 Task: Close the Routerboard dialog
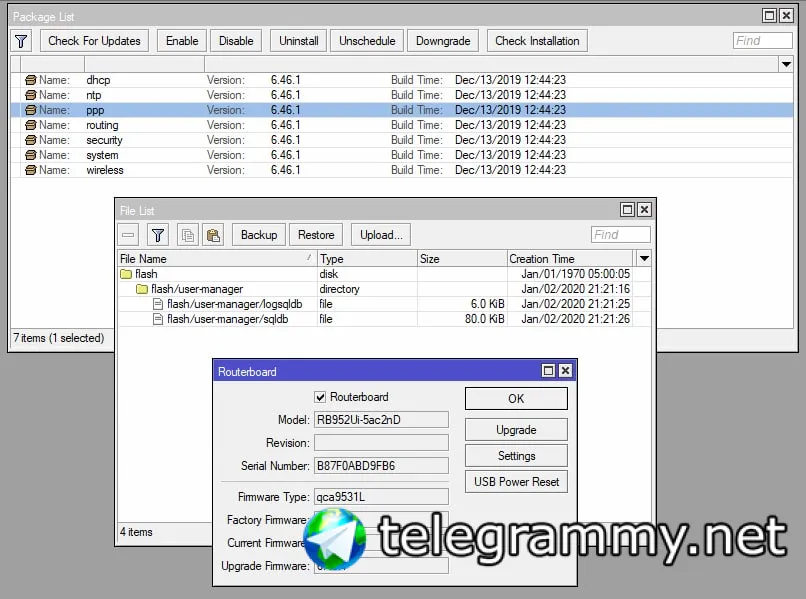tap(565, 371)
